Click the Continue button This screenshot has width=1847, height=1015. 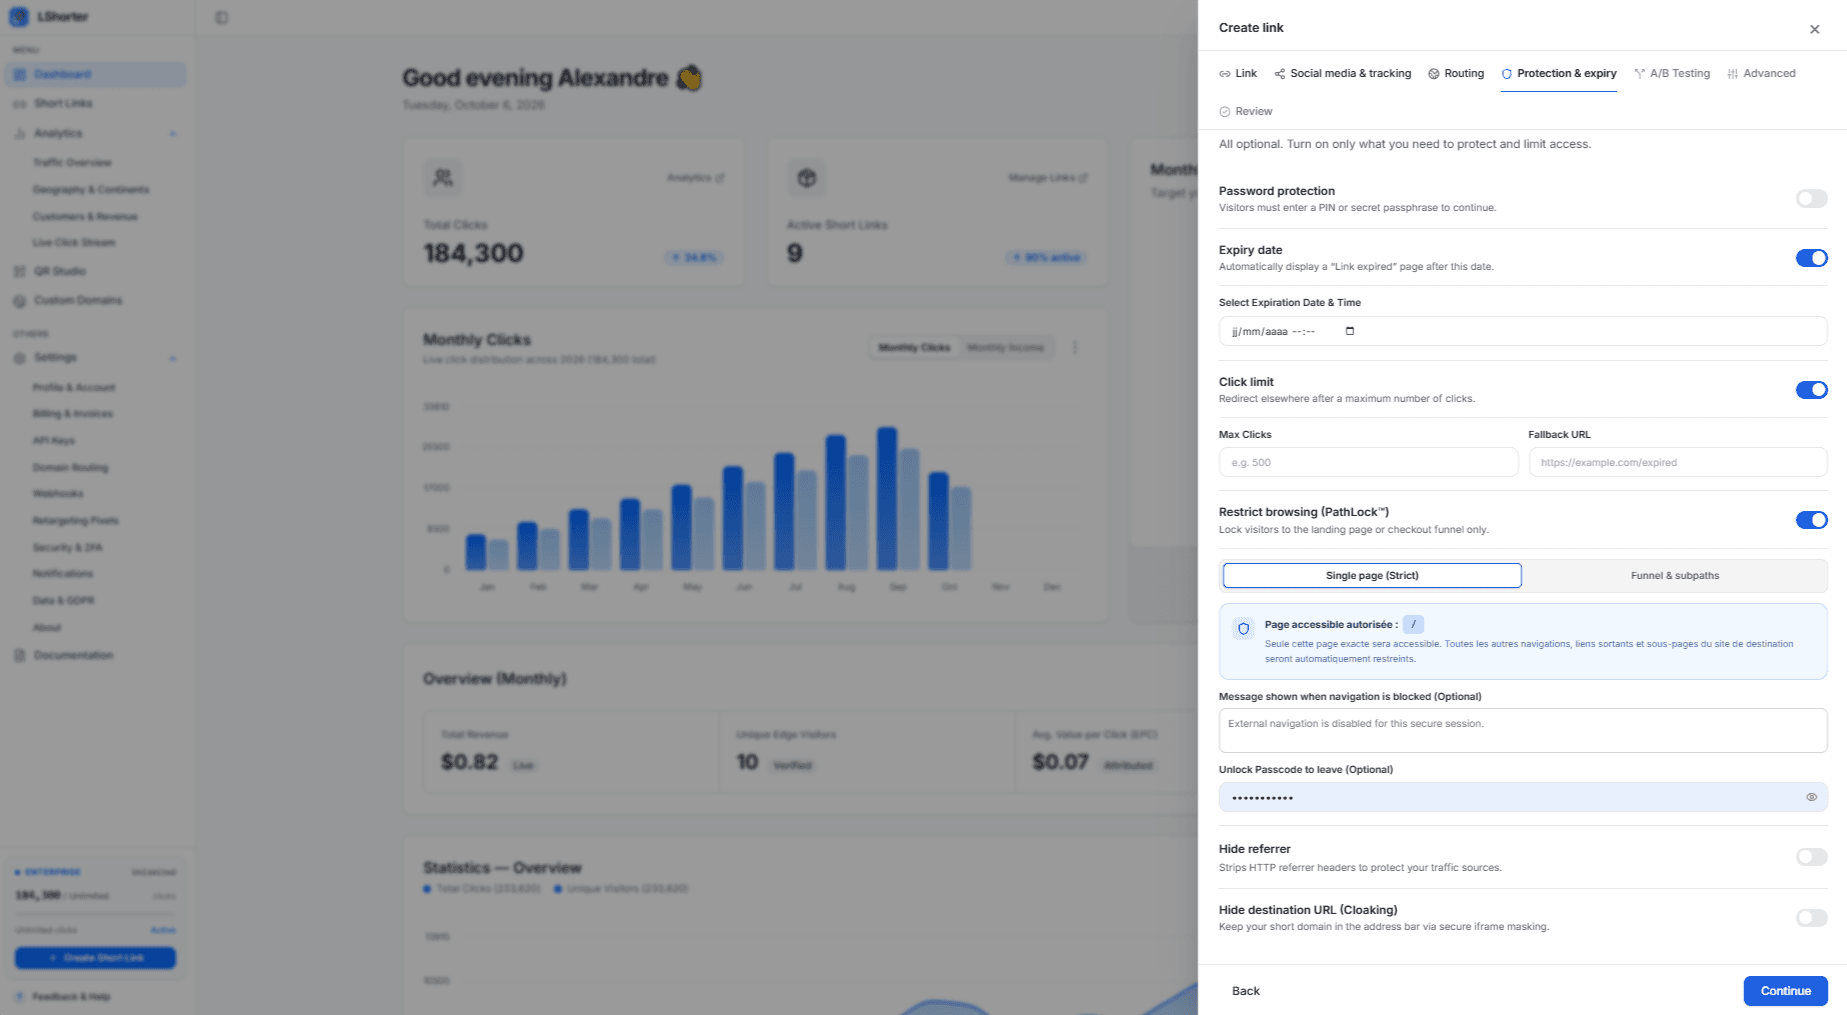[x=1785, y=991]
